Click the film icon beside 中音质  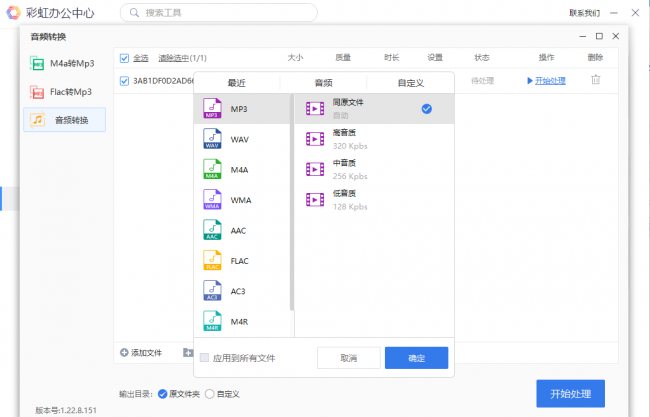[315, 169]
